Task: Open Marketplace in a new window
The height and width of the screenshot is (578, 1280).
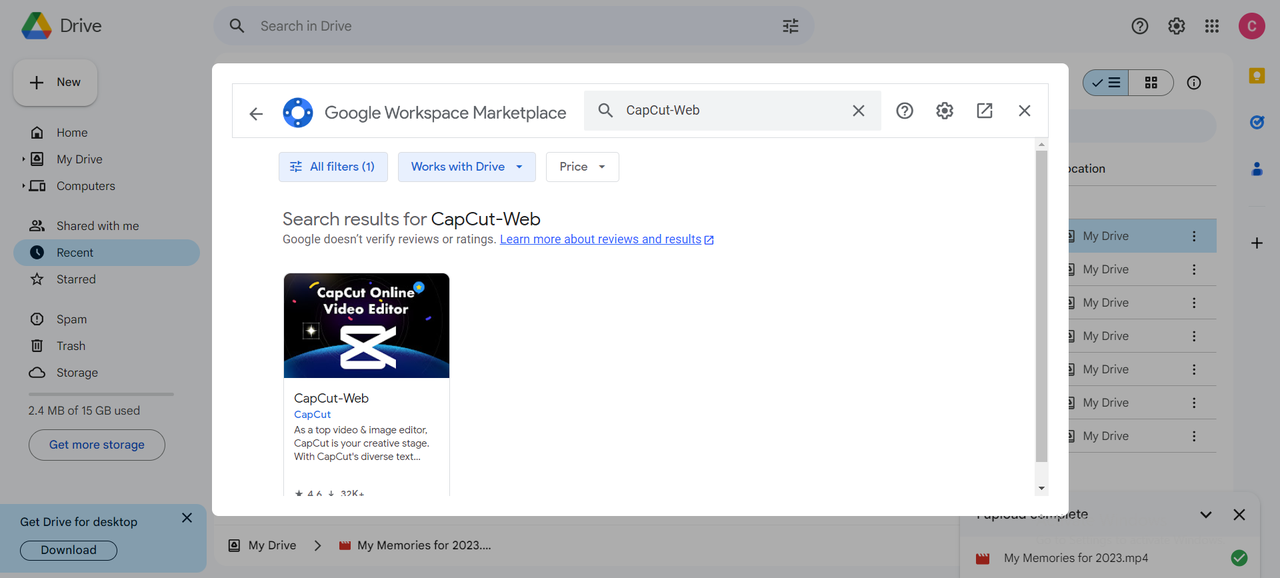Action: pos(985,111)
